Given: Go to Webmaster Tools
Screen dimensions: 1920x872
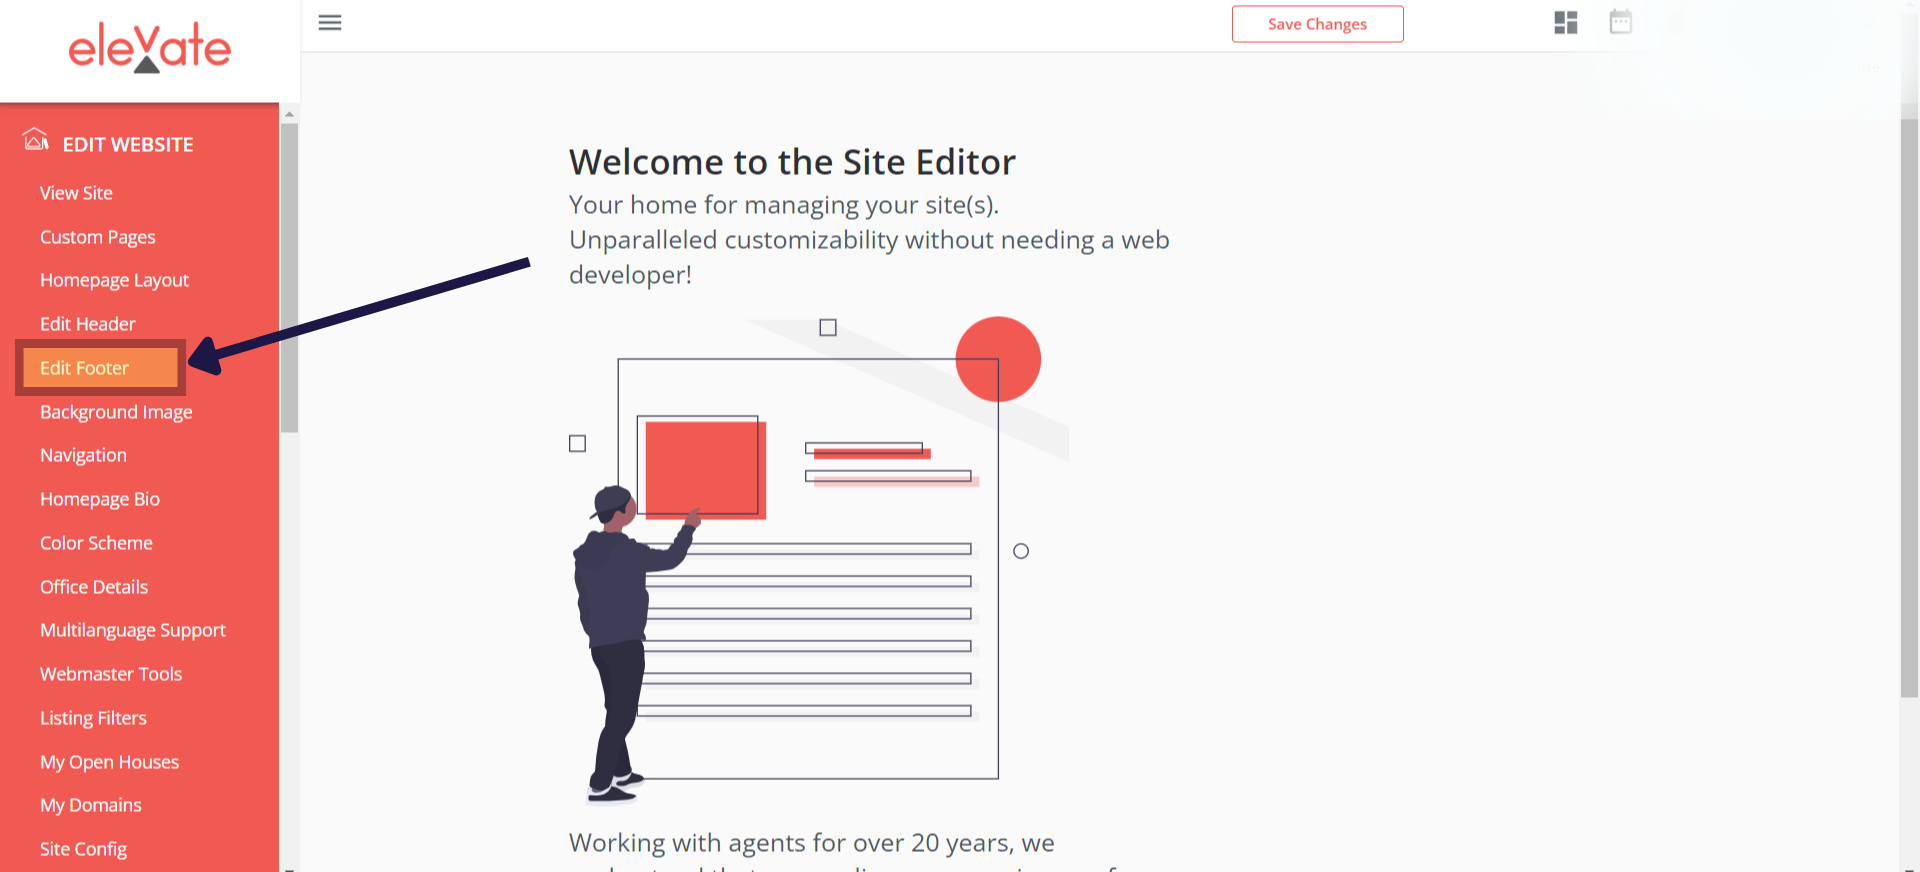Looking at the screenshot, I should click(111, 674).
